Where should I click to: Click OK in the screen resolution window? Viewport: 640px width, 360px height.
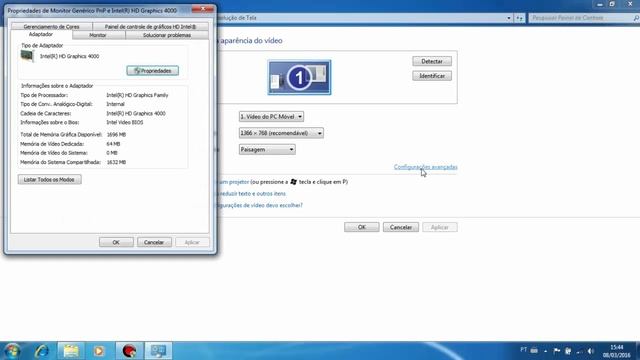coord(362,227)
